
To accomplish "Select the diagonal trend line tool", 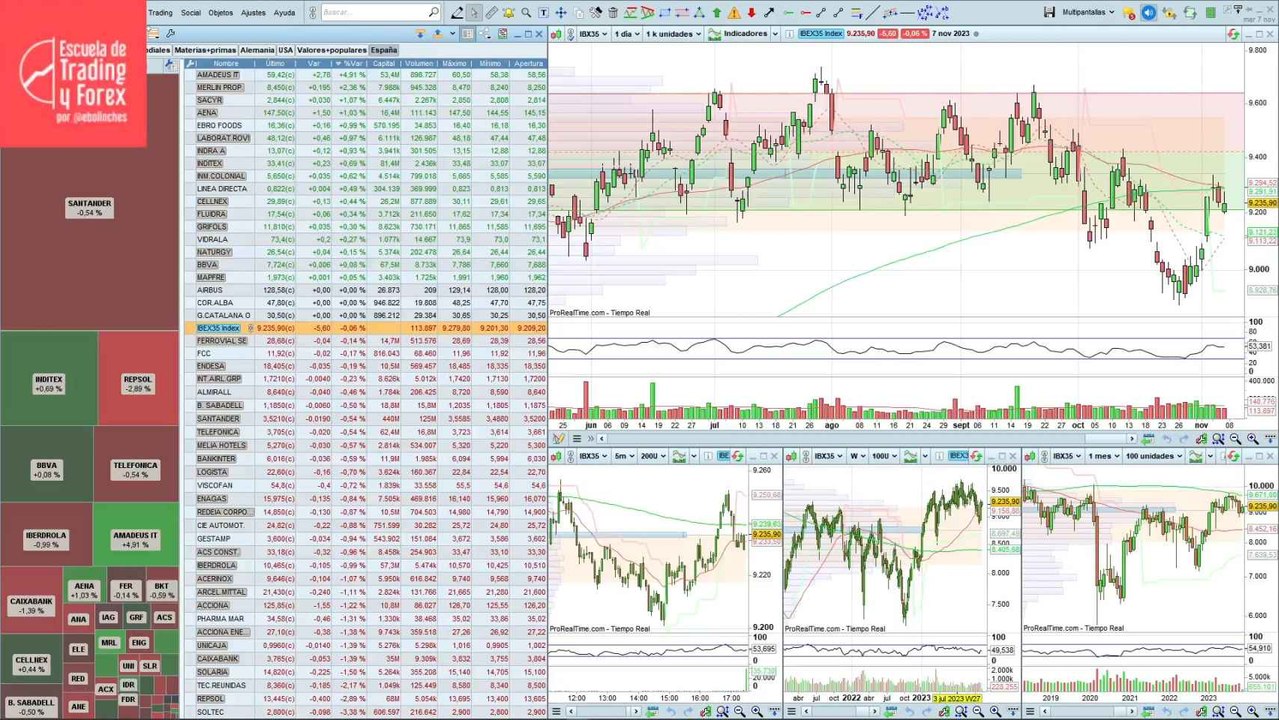I will tap(874, 13).
